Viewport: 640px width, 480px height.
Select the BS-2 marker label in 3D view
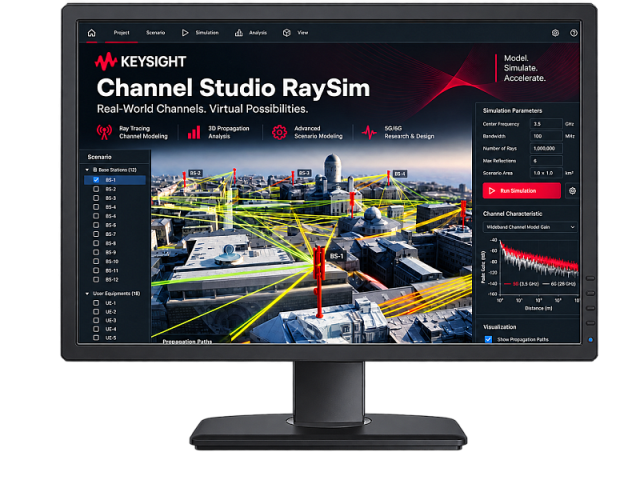(195, 173)
